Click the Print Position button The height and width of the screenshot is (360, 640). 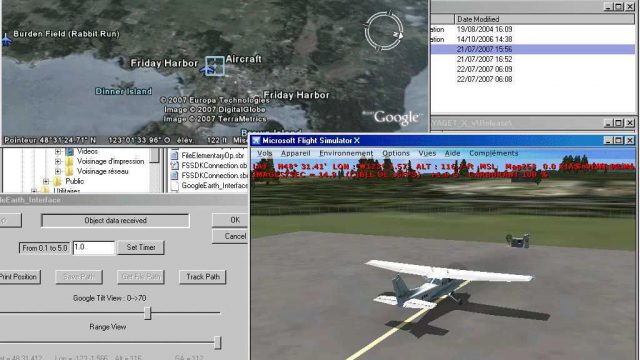click(x=19, y=277)
